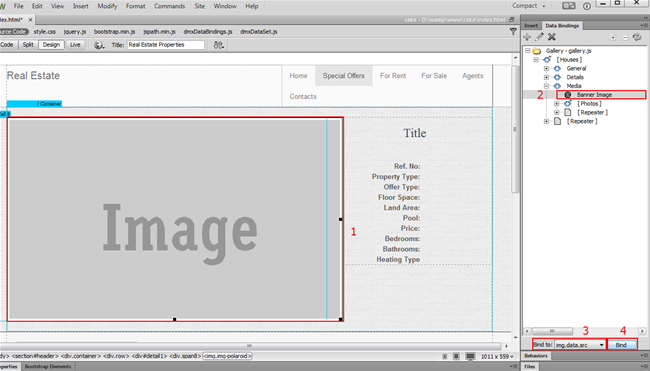Switch to Code view

click(x=7, y=45)
